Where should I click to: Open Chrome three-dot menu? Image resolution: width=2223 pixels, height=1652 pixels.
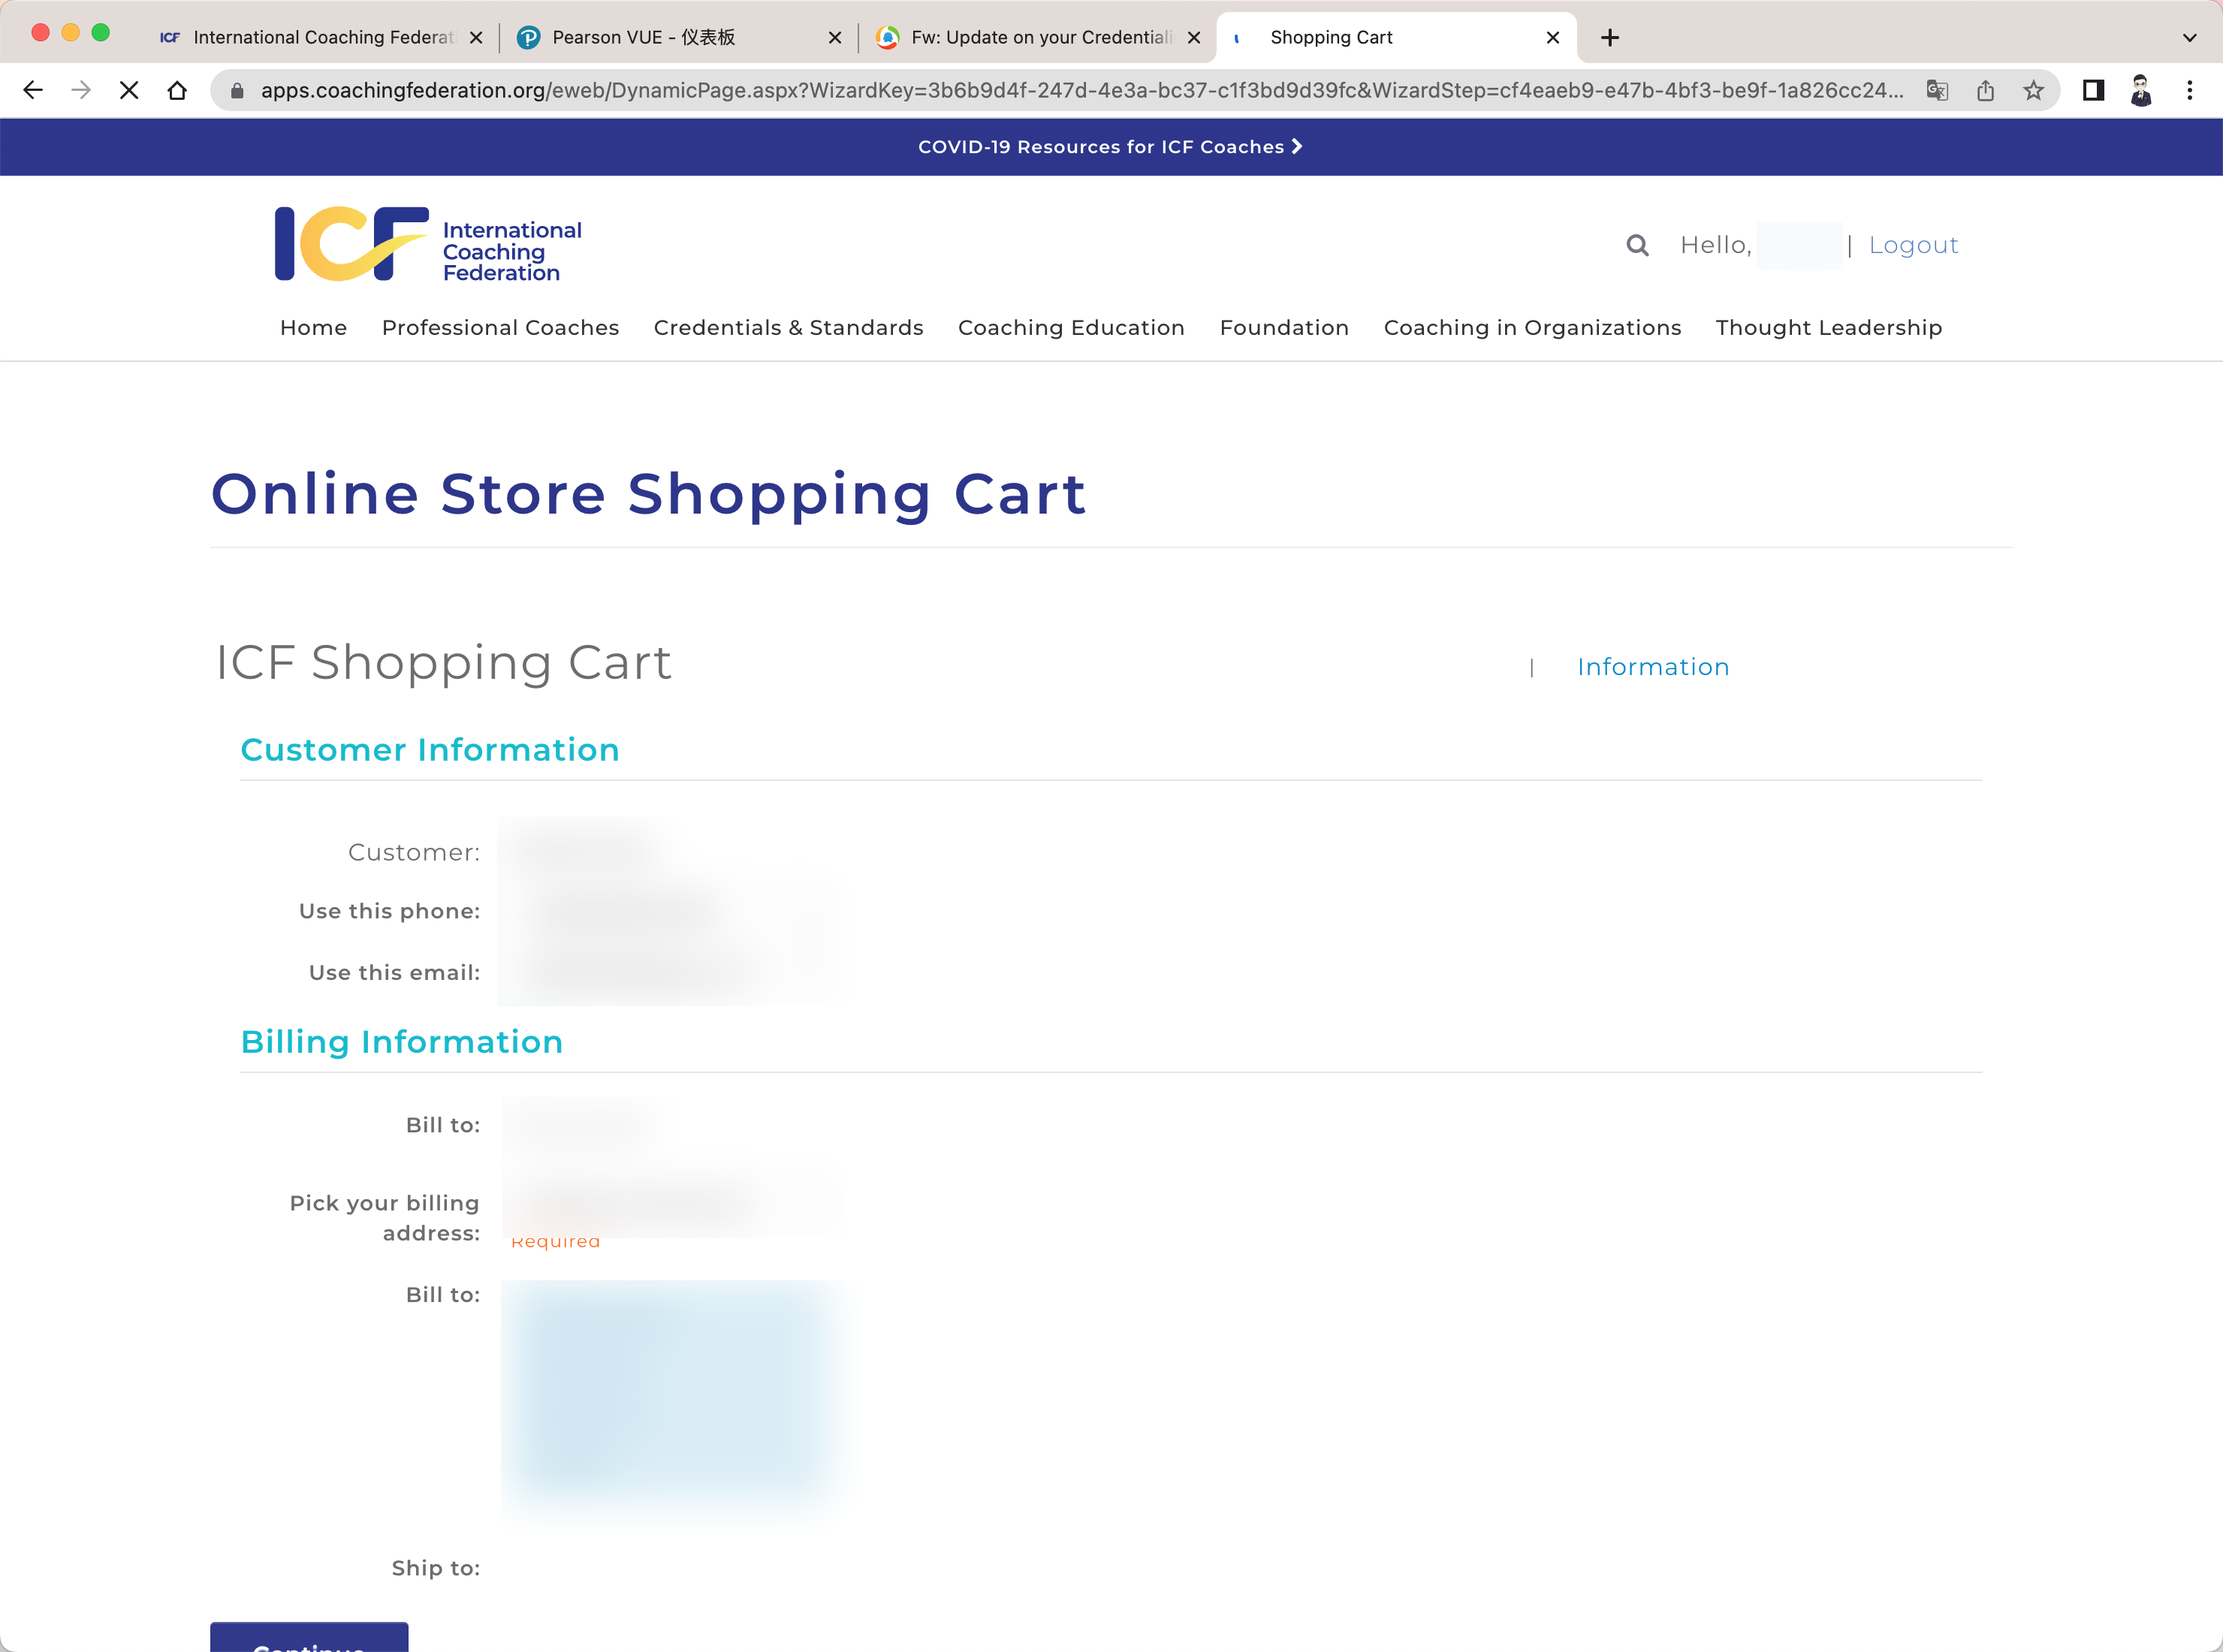pyautogui.click(x=2189, y=91)
